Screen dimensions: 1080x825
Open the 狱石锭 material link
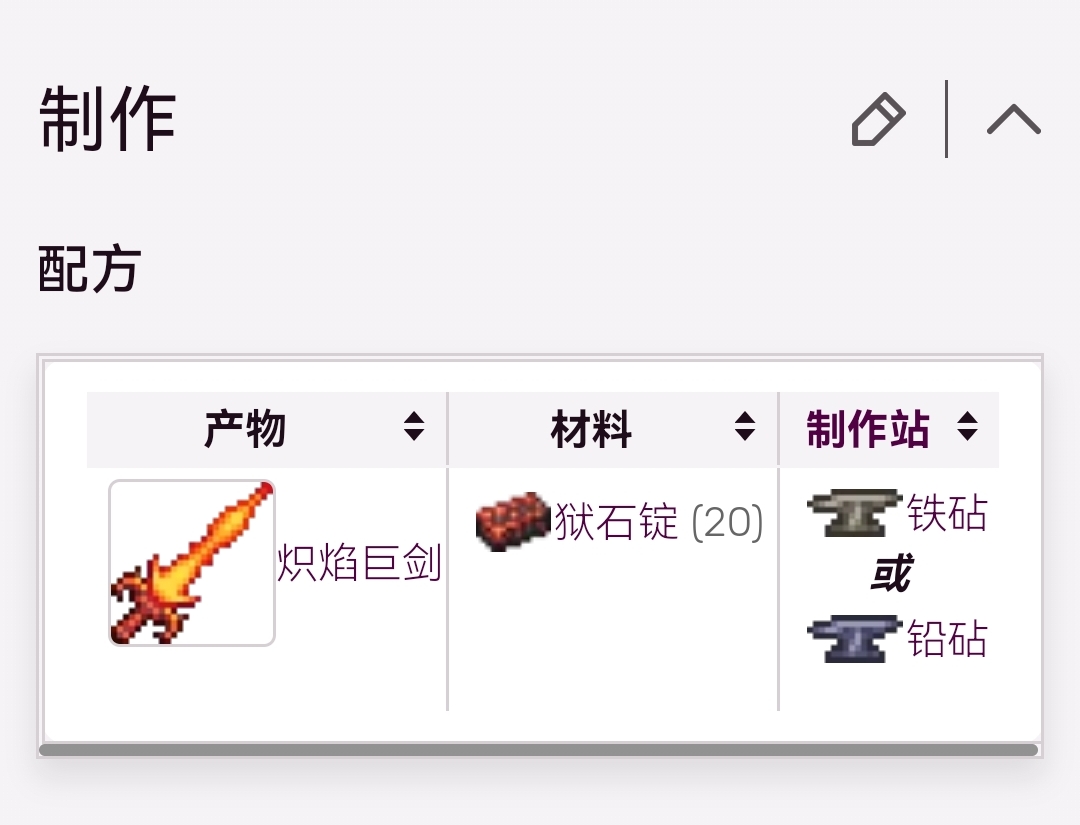[x=616, y=521]
